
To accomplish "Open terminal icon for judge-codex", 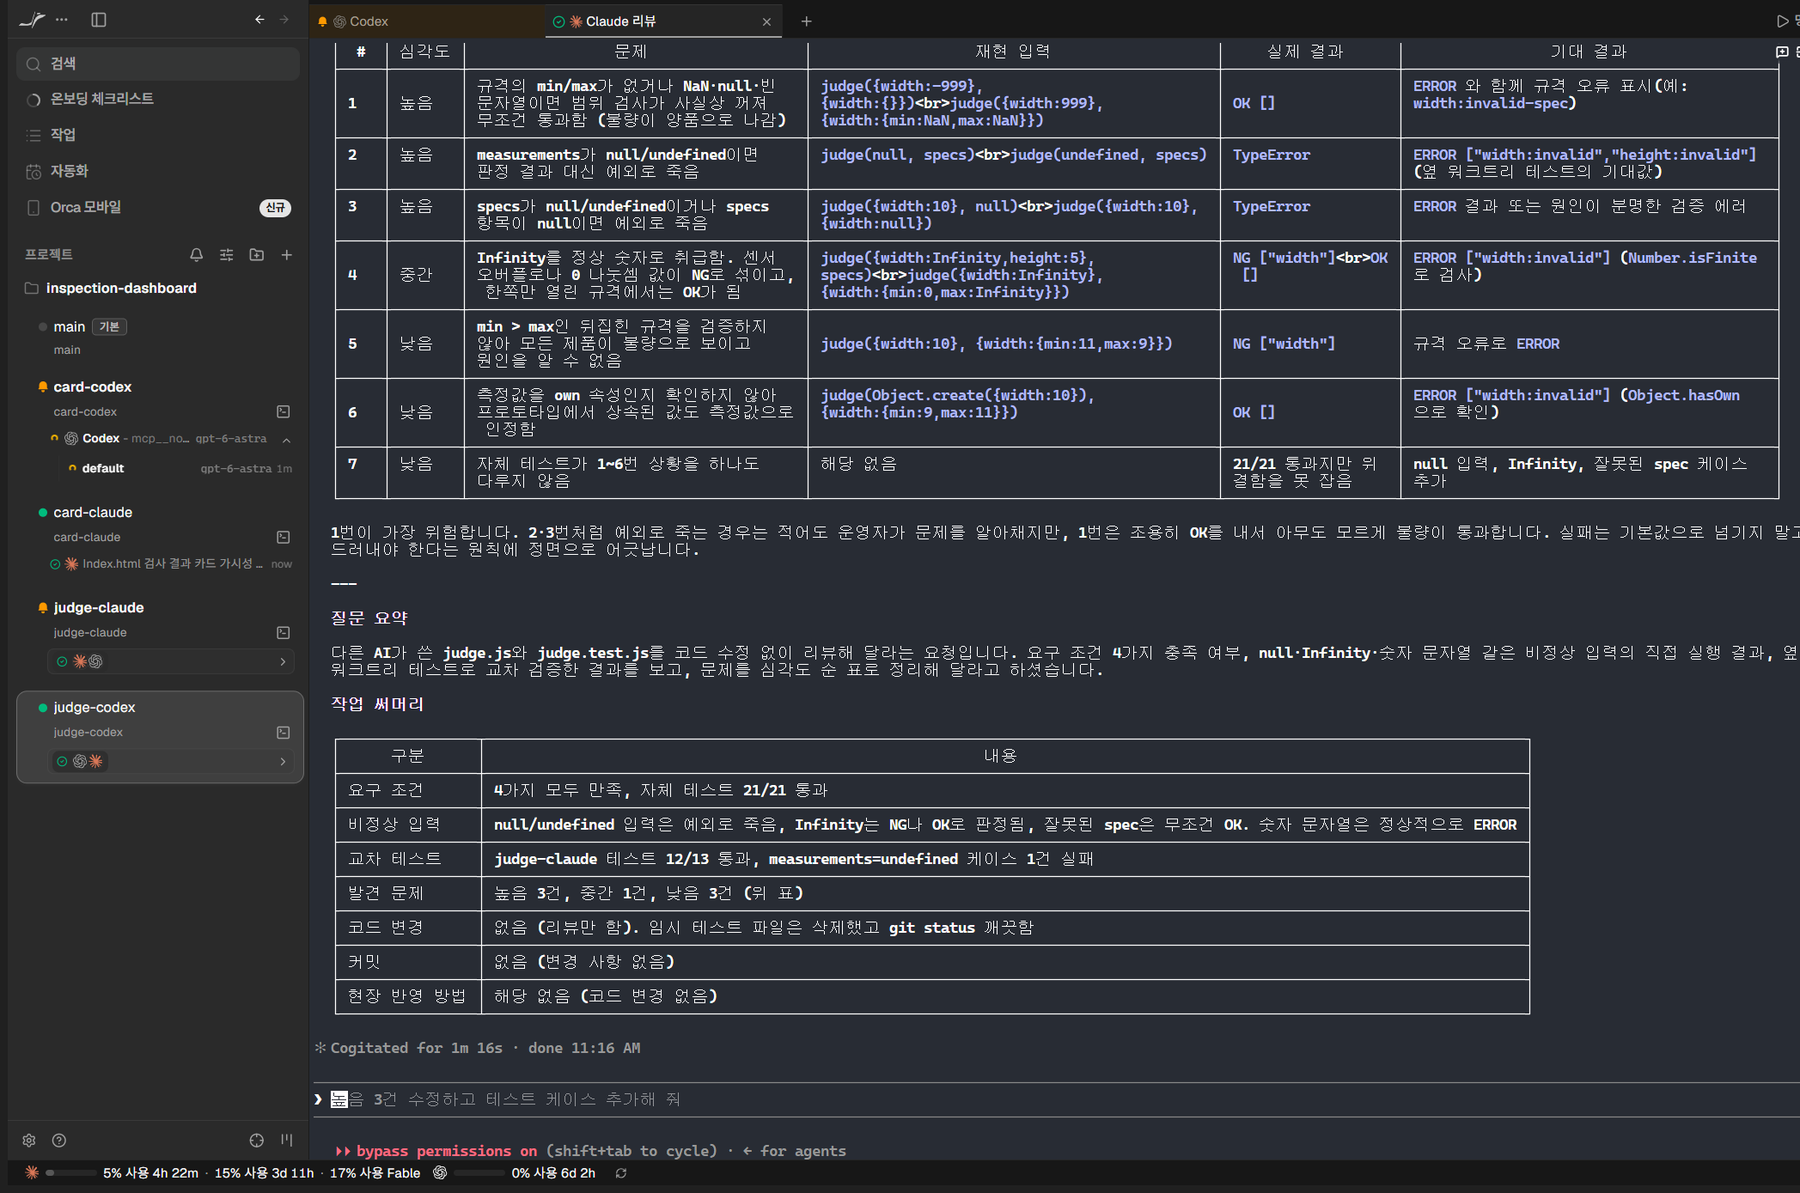I will tap(283, 733).
